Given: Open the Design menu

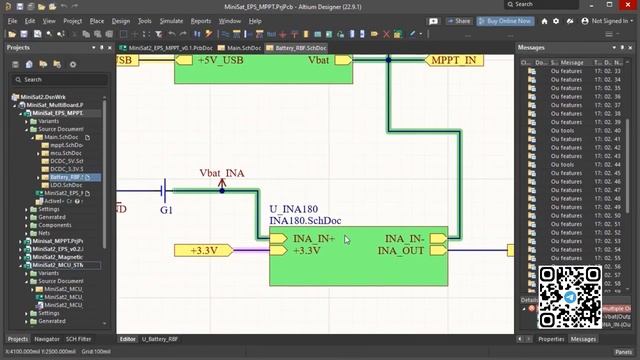Looking at the screenshot, I should pos(121,21).
